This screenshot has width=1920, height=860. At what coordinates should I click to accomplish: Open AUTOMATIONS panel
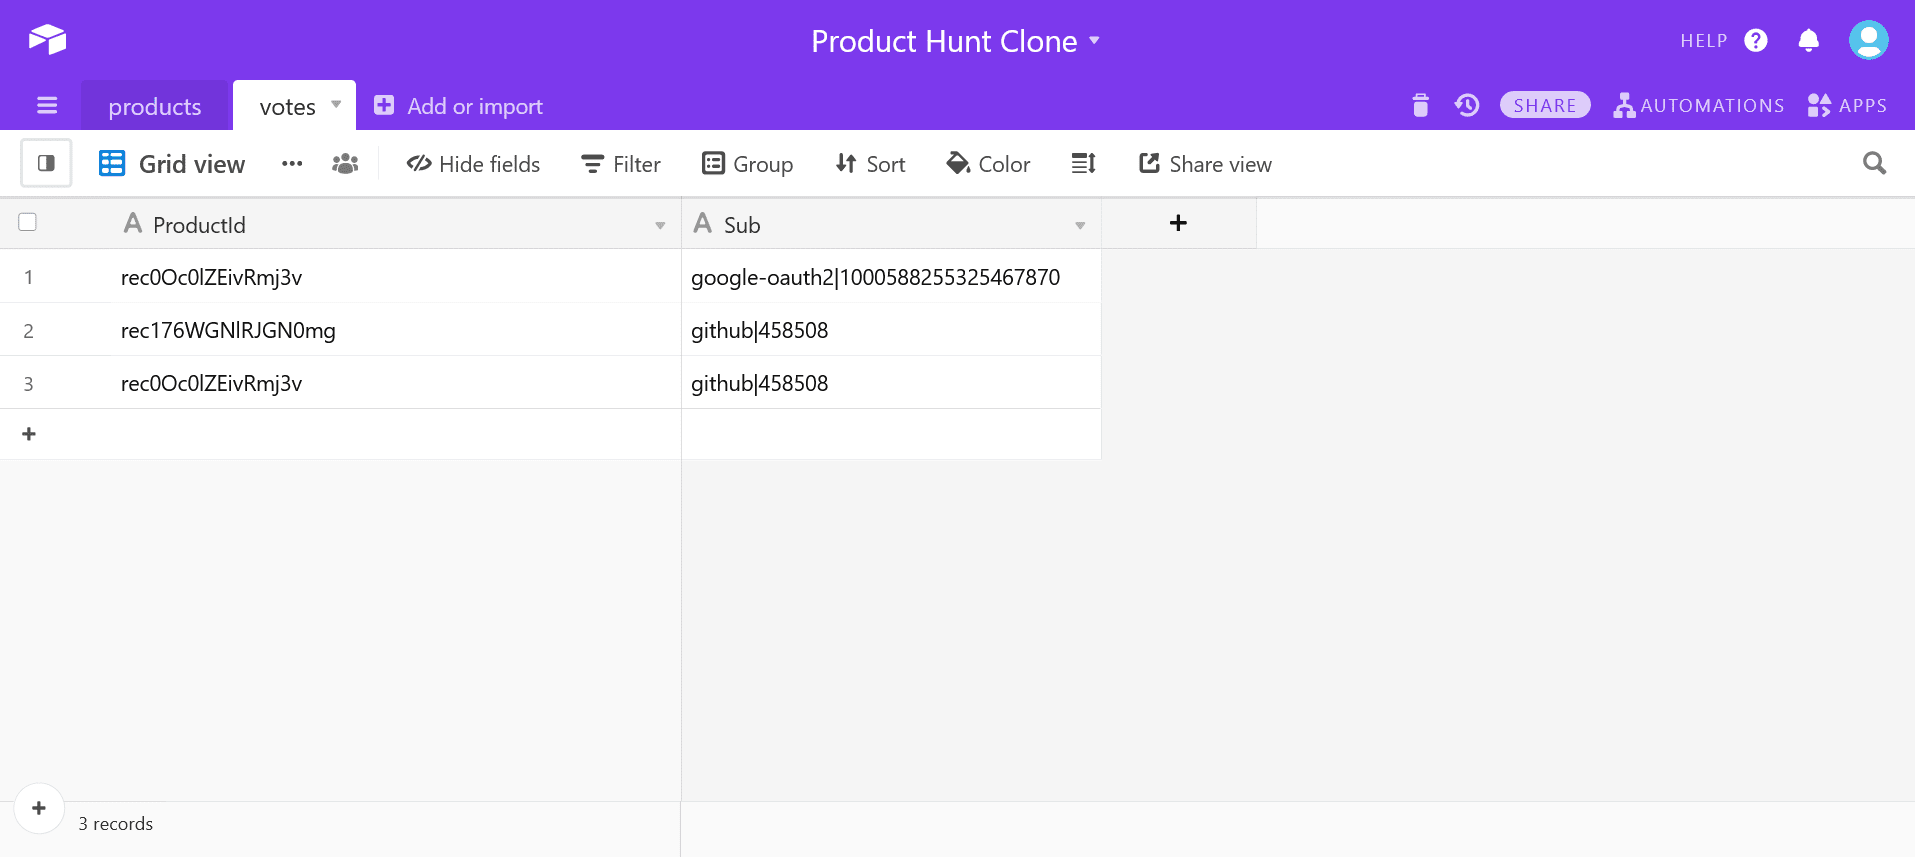1698,105
